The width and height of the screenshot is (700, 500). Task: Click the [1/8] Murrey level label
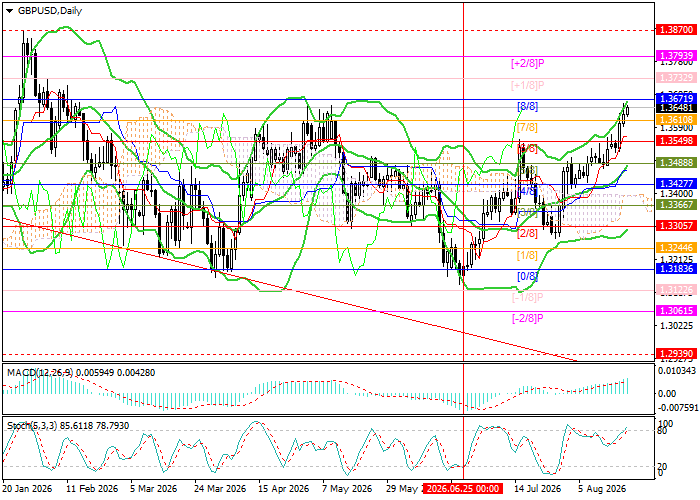pos(527,255)
